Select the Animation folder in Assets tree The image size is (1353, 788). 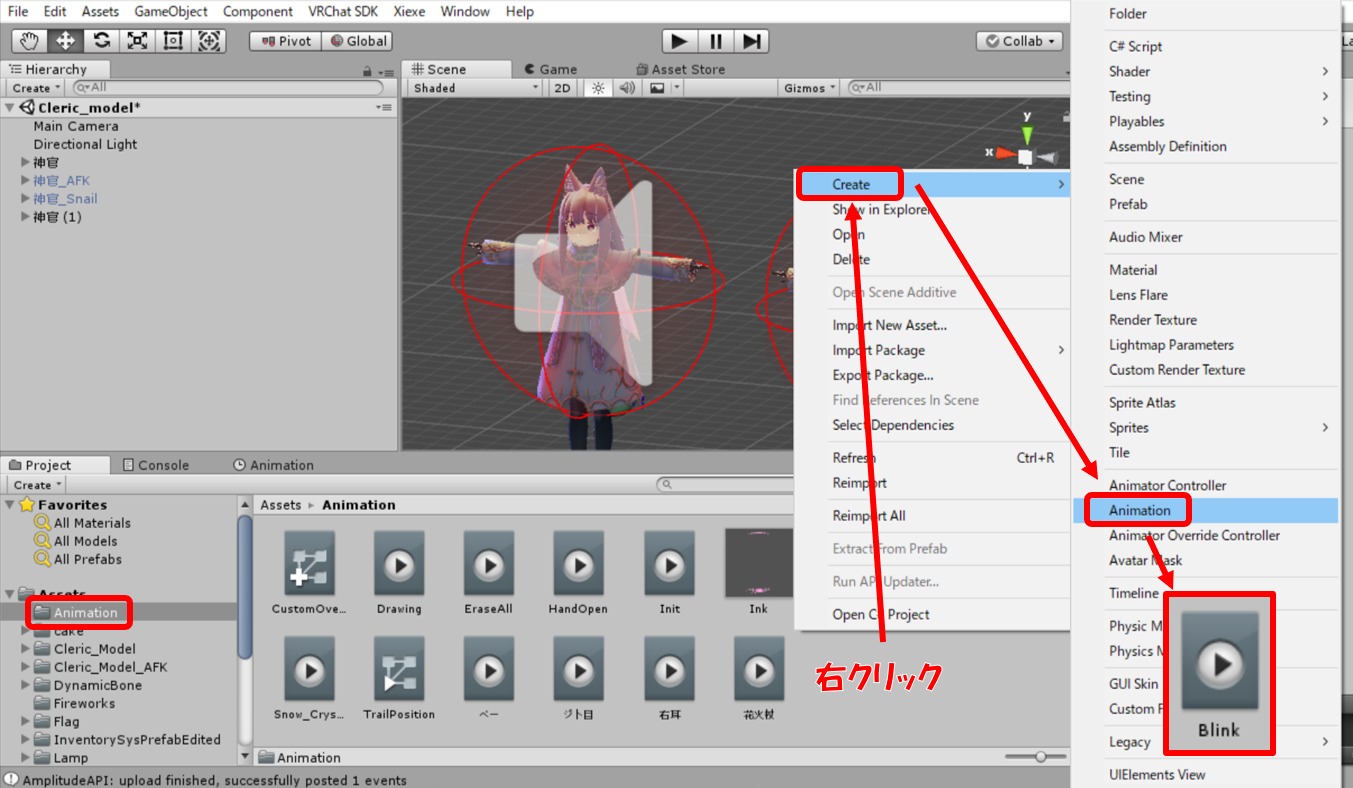pos(85,613)
